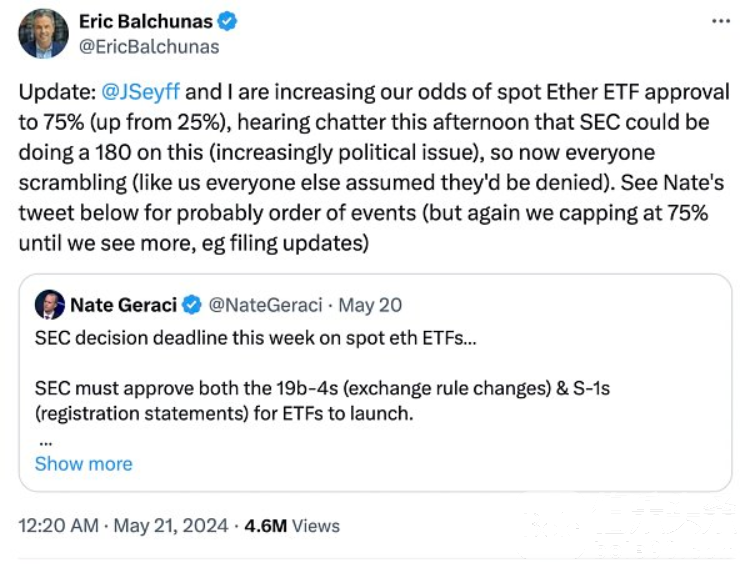Click the May 20 quoted tweet date
This screenshot has height=564, width=743.
tap(370, 305)
